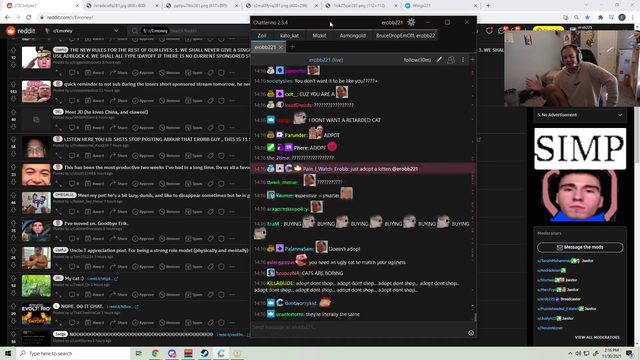Expand the Uncle T appreciation post preview

pos(59,267)
